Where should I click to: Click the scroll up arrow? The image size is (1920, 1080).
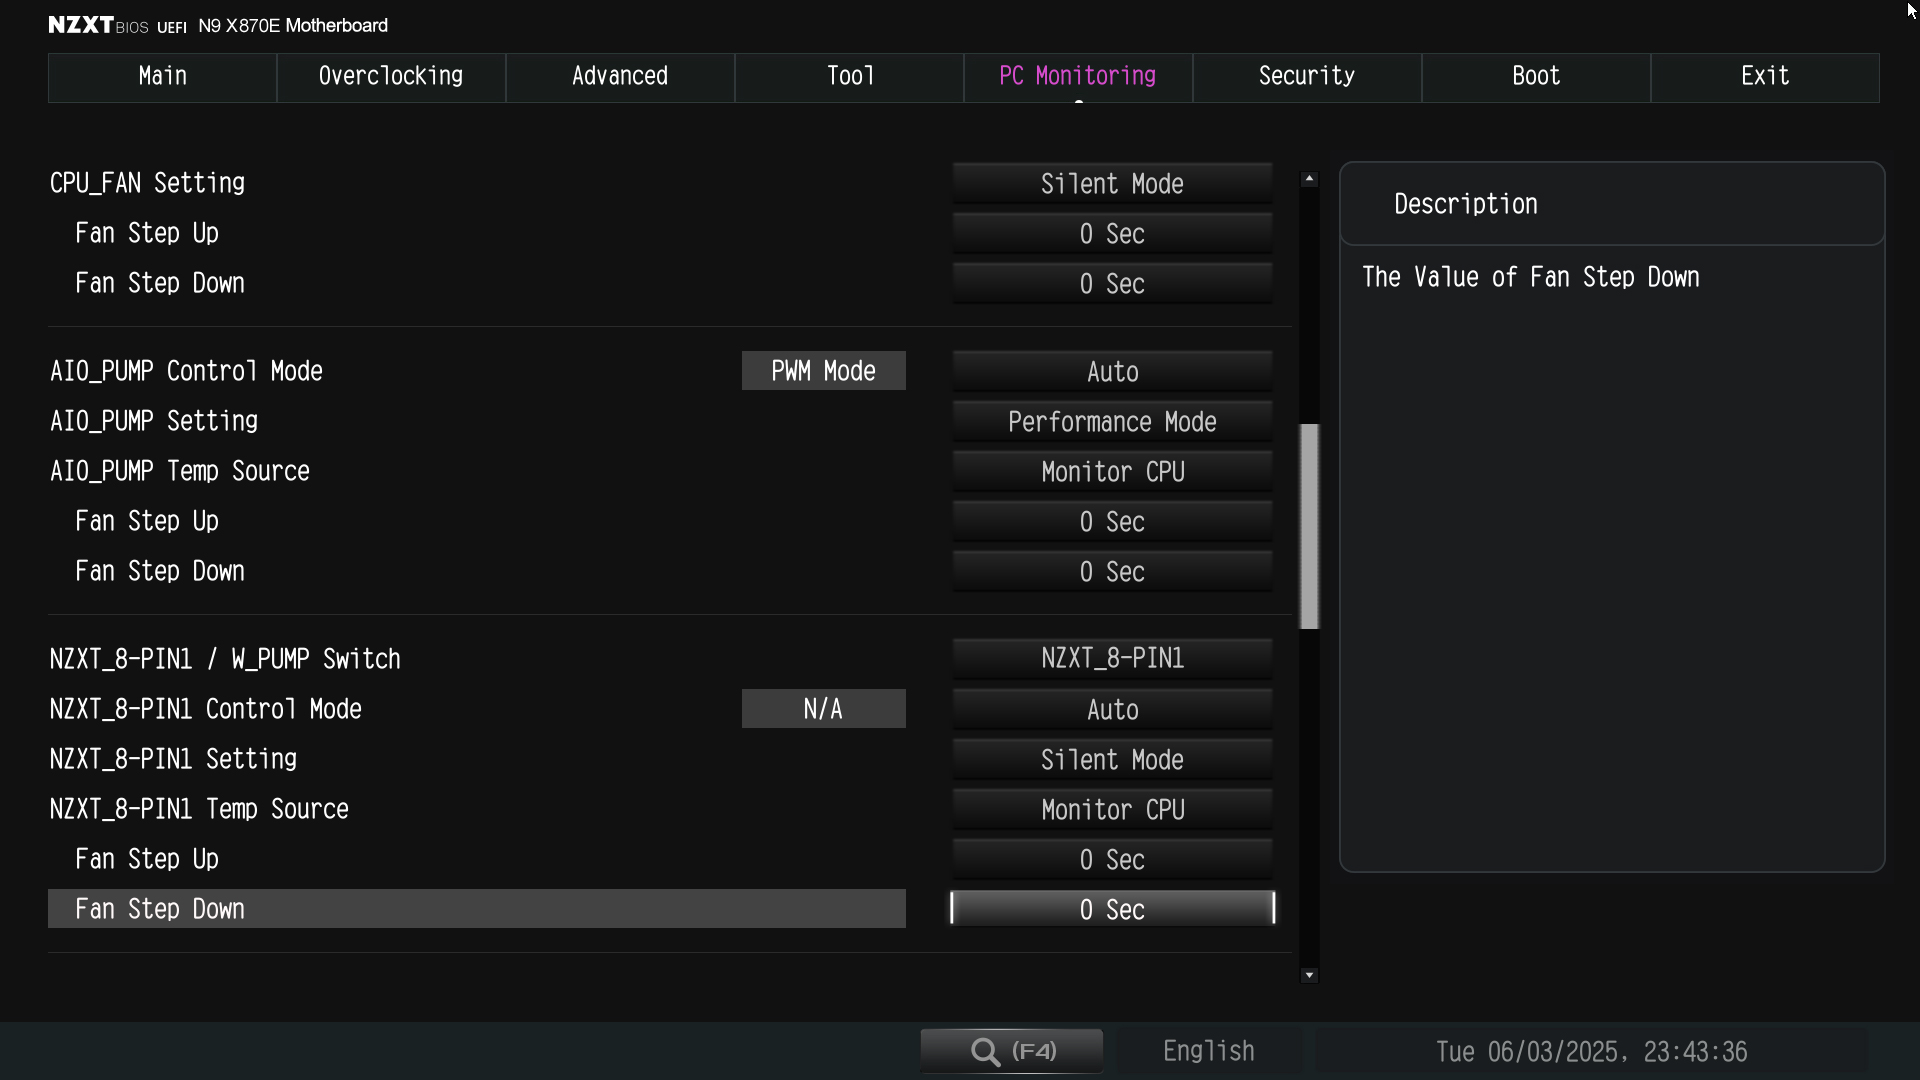coord(1309,179)
